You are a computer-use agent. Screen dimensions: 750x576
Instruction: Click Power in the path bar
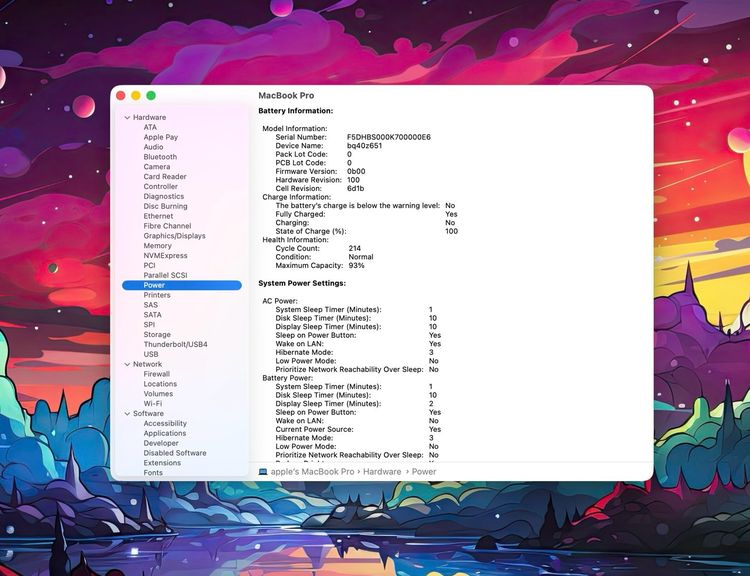click(x=424, y=472)
